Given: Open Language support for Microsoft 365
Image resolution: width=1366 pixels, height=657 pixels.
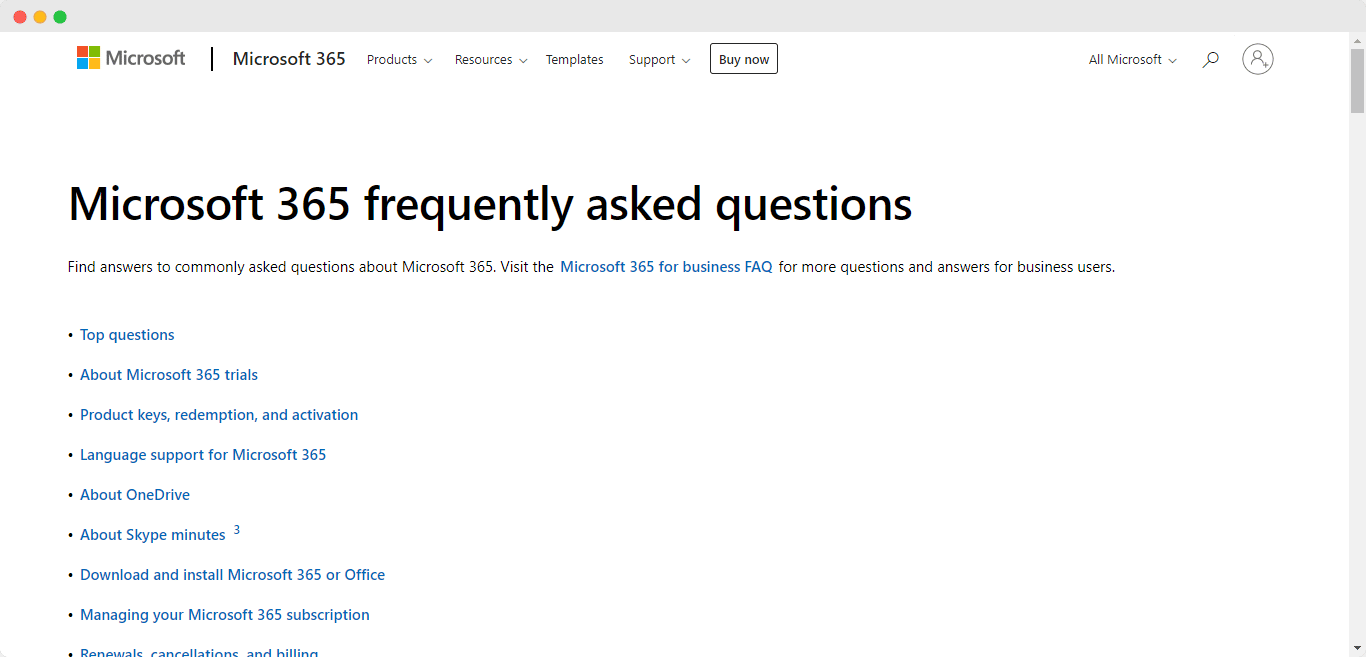Looking at the screenshot, I should click(203, 454).
